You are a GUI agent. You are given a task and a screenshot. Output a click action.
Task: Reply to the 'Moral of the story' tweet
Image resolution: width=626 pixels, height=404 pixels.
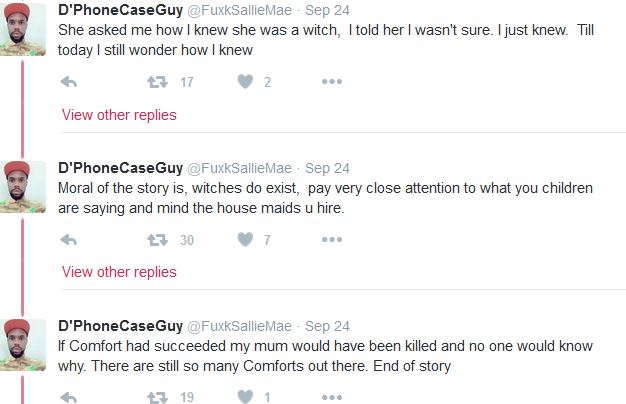(x=69, y=240)
